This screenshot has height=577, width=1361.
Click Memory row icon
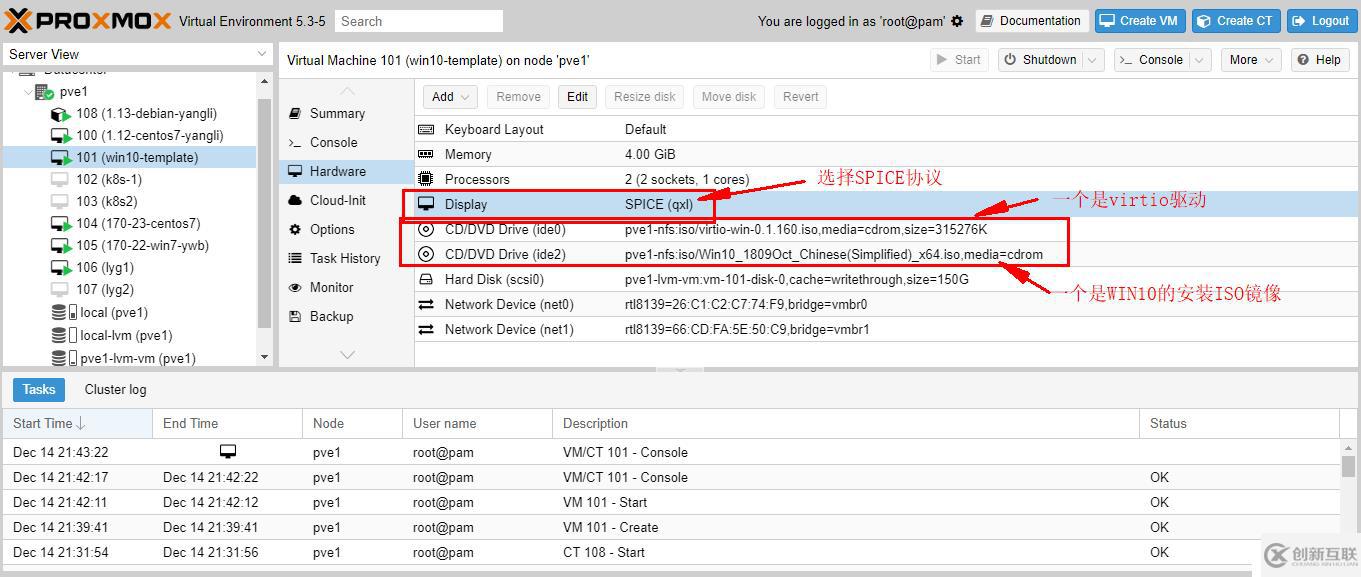426,154
